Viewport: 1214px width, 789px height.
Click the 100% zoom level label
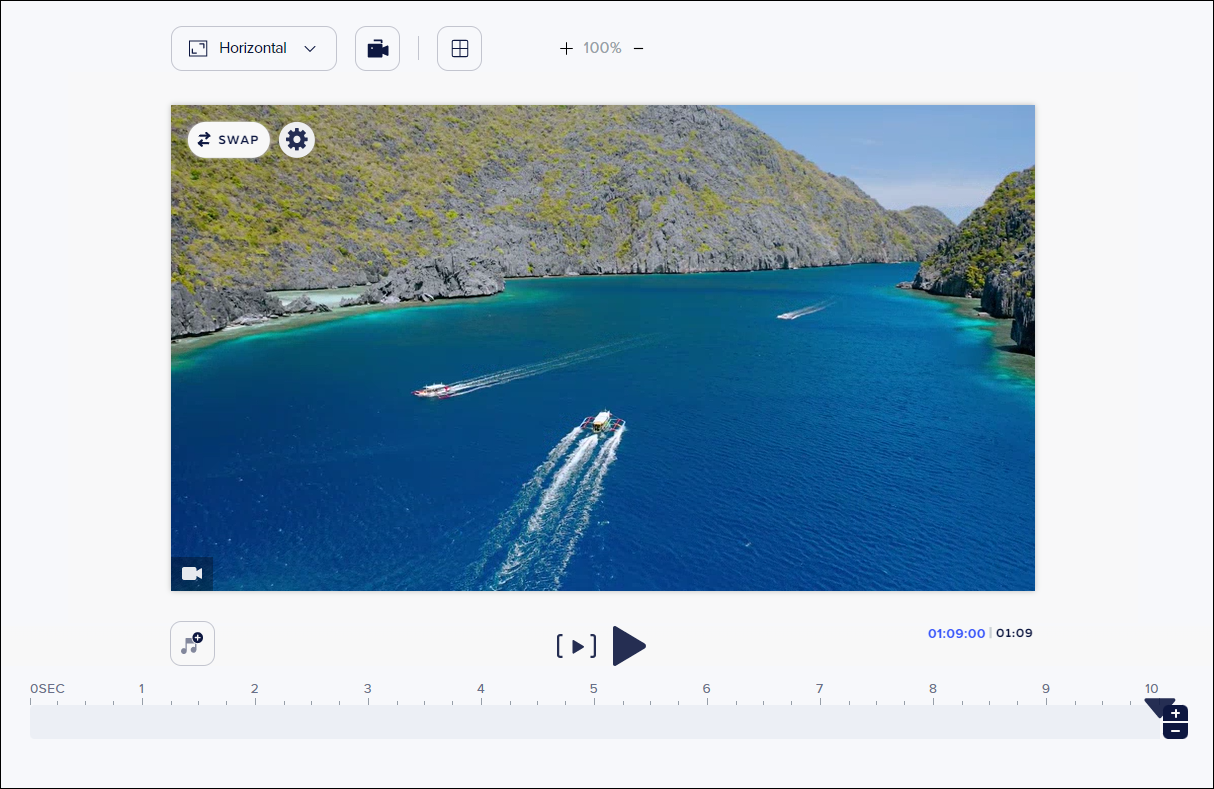(602, 48)
